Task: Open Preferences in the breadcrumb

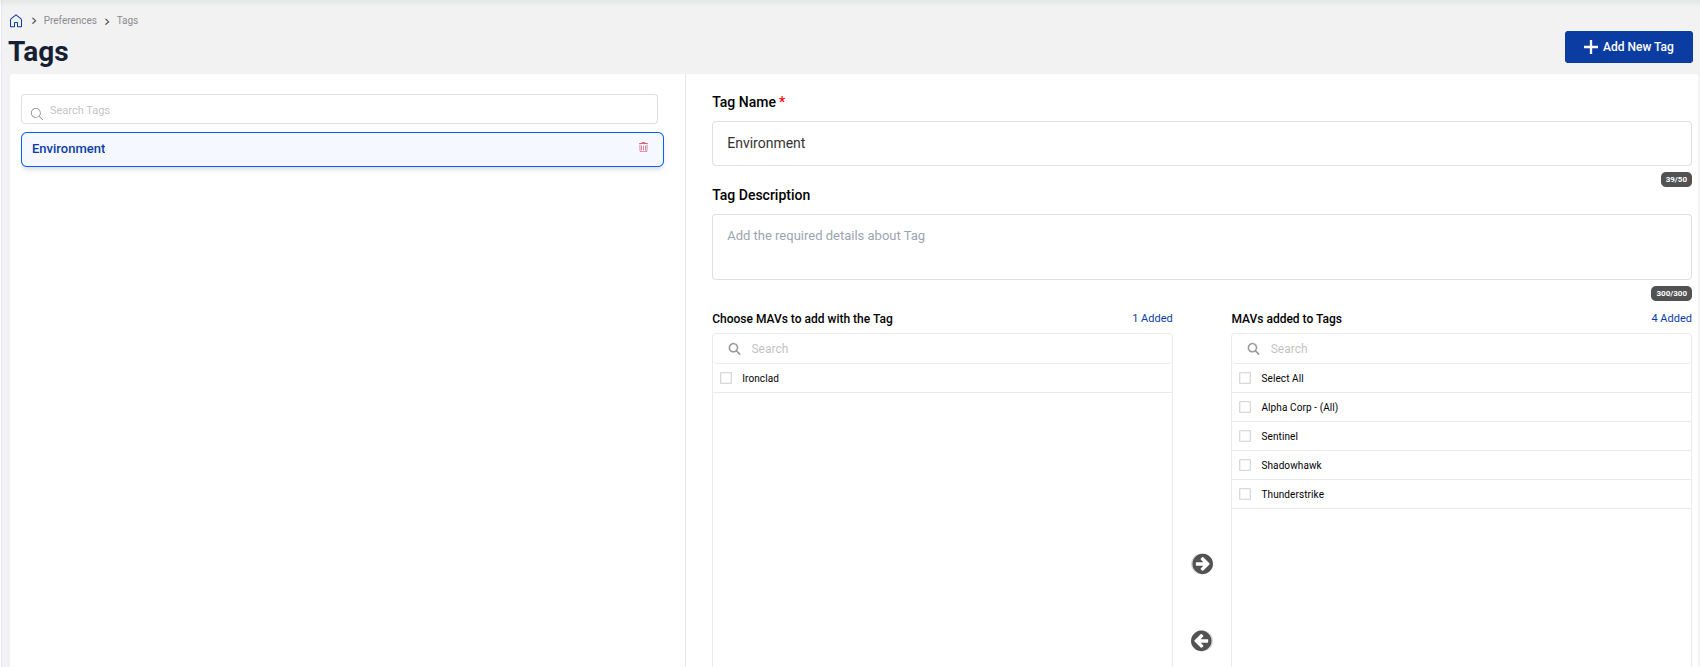Action: click(70, 21)
